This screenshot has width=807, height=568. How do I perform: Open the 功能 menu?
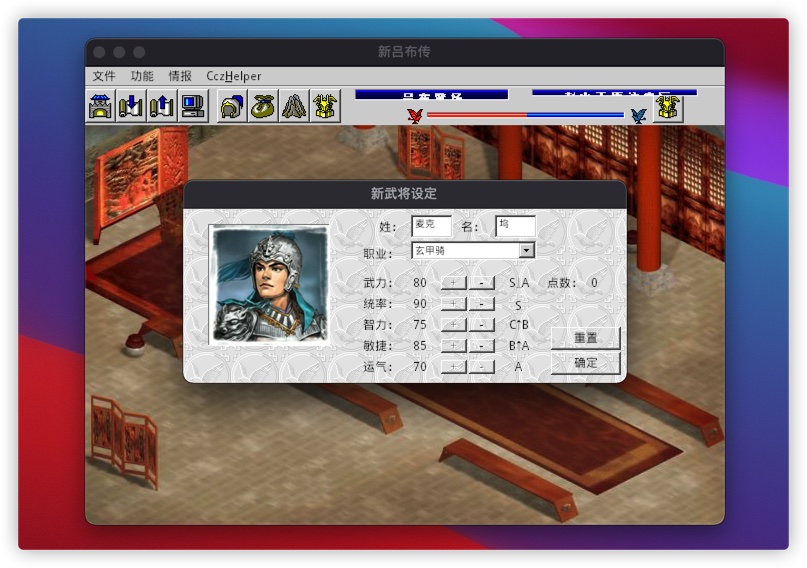142,76
